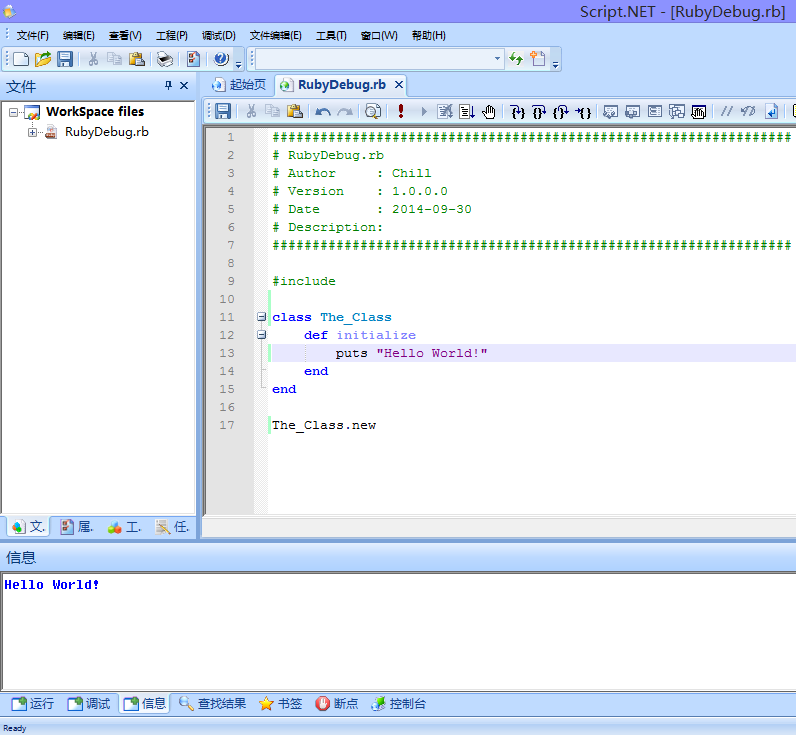Screen dimensions: 796x735
Task: Close the RubyDebug.rb tab
Action: click(x=399, y=84)
